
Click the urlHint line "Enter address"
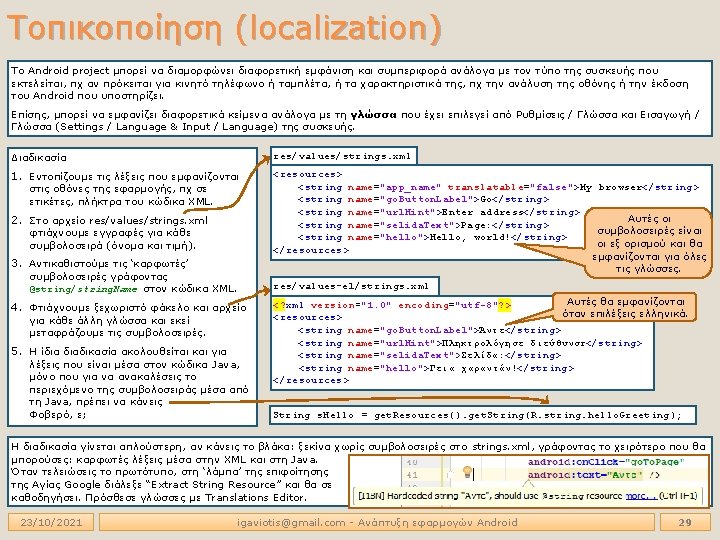point(439,212)
